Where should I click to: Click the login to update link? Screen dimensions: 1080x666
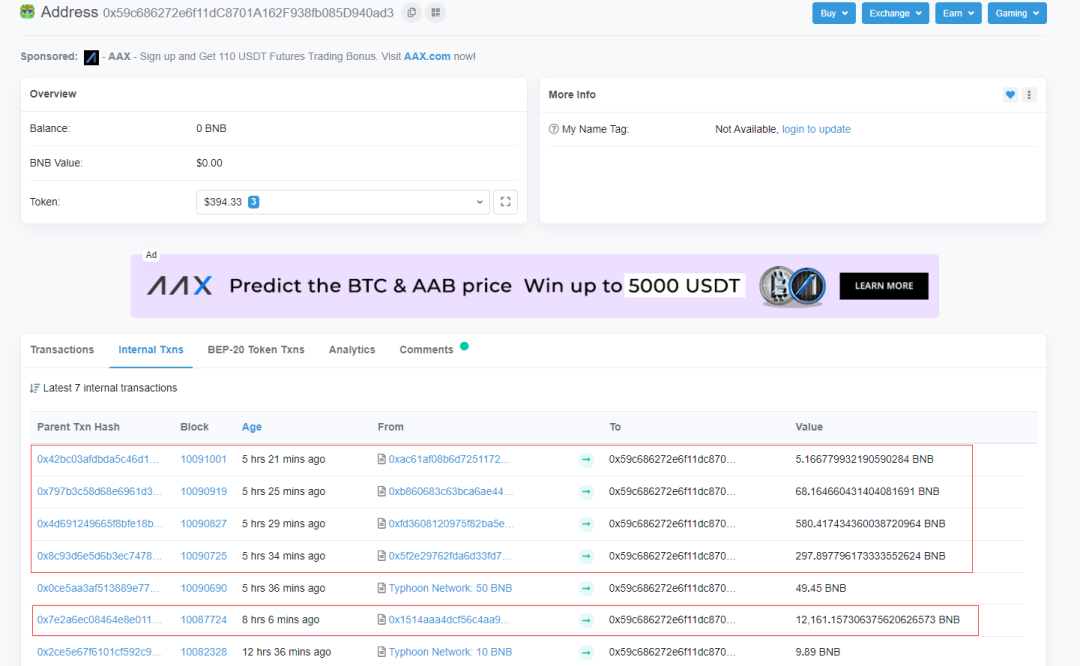click(x=816, y=129)
